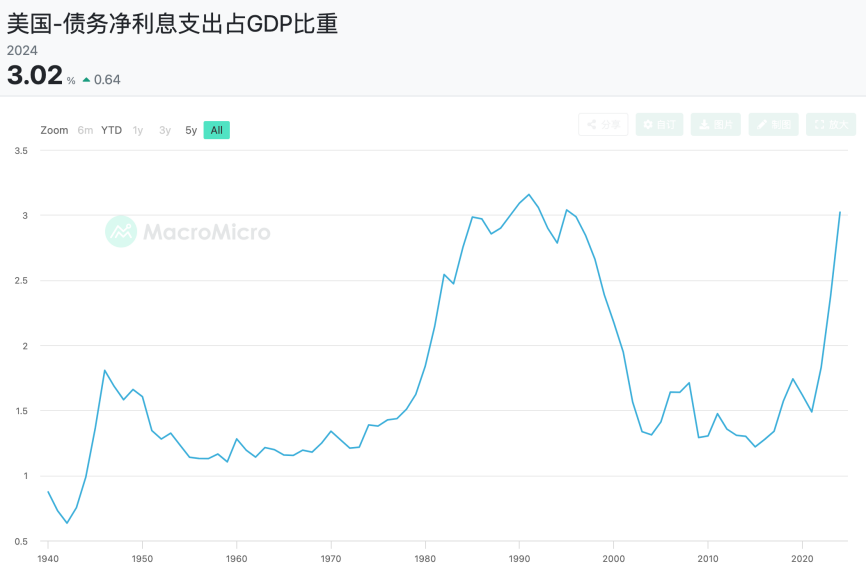Click the 2020 x-axis label
The image size is (866, 573).
point(802,557)
